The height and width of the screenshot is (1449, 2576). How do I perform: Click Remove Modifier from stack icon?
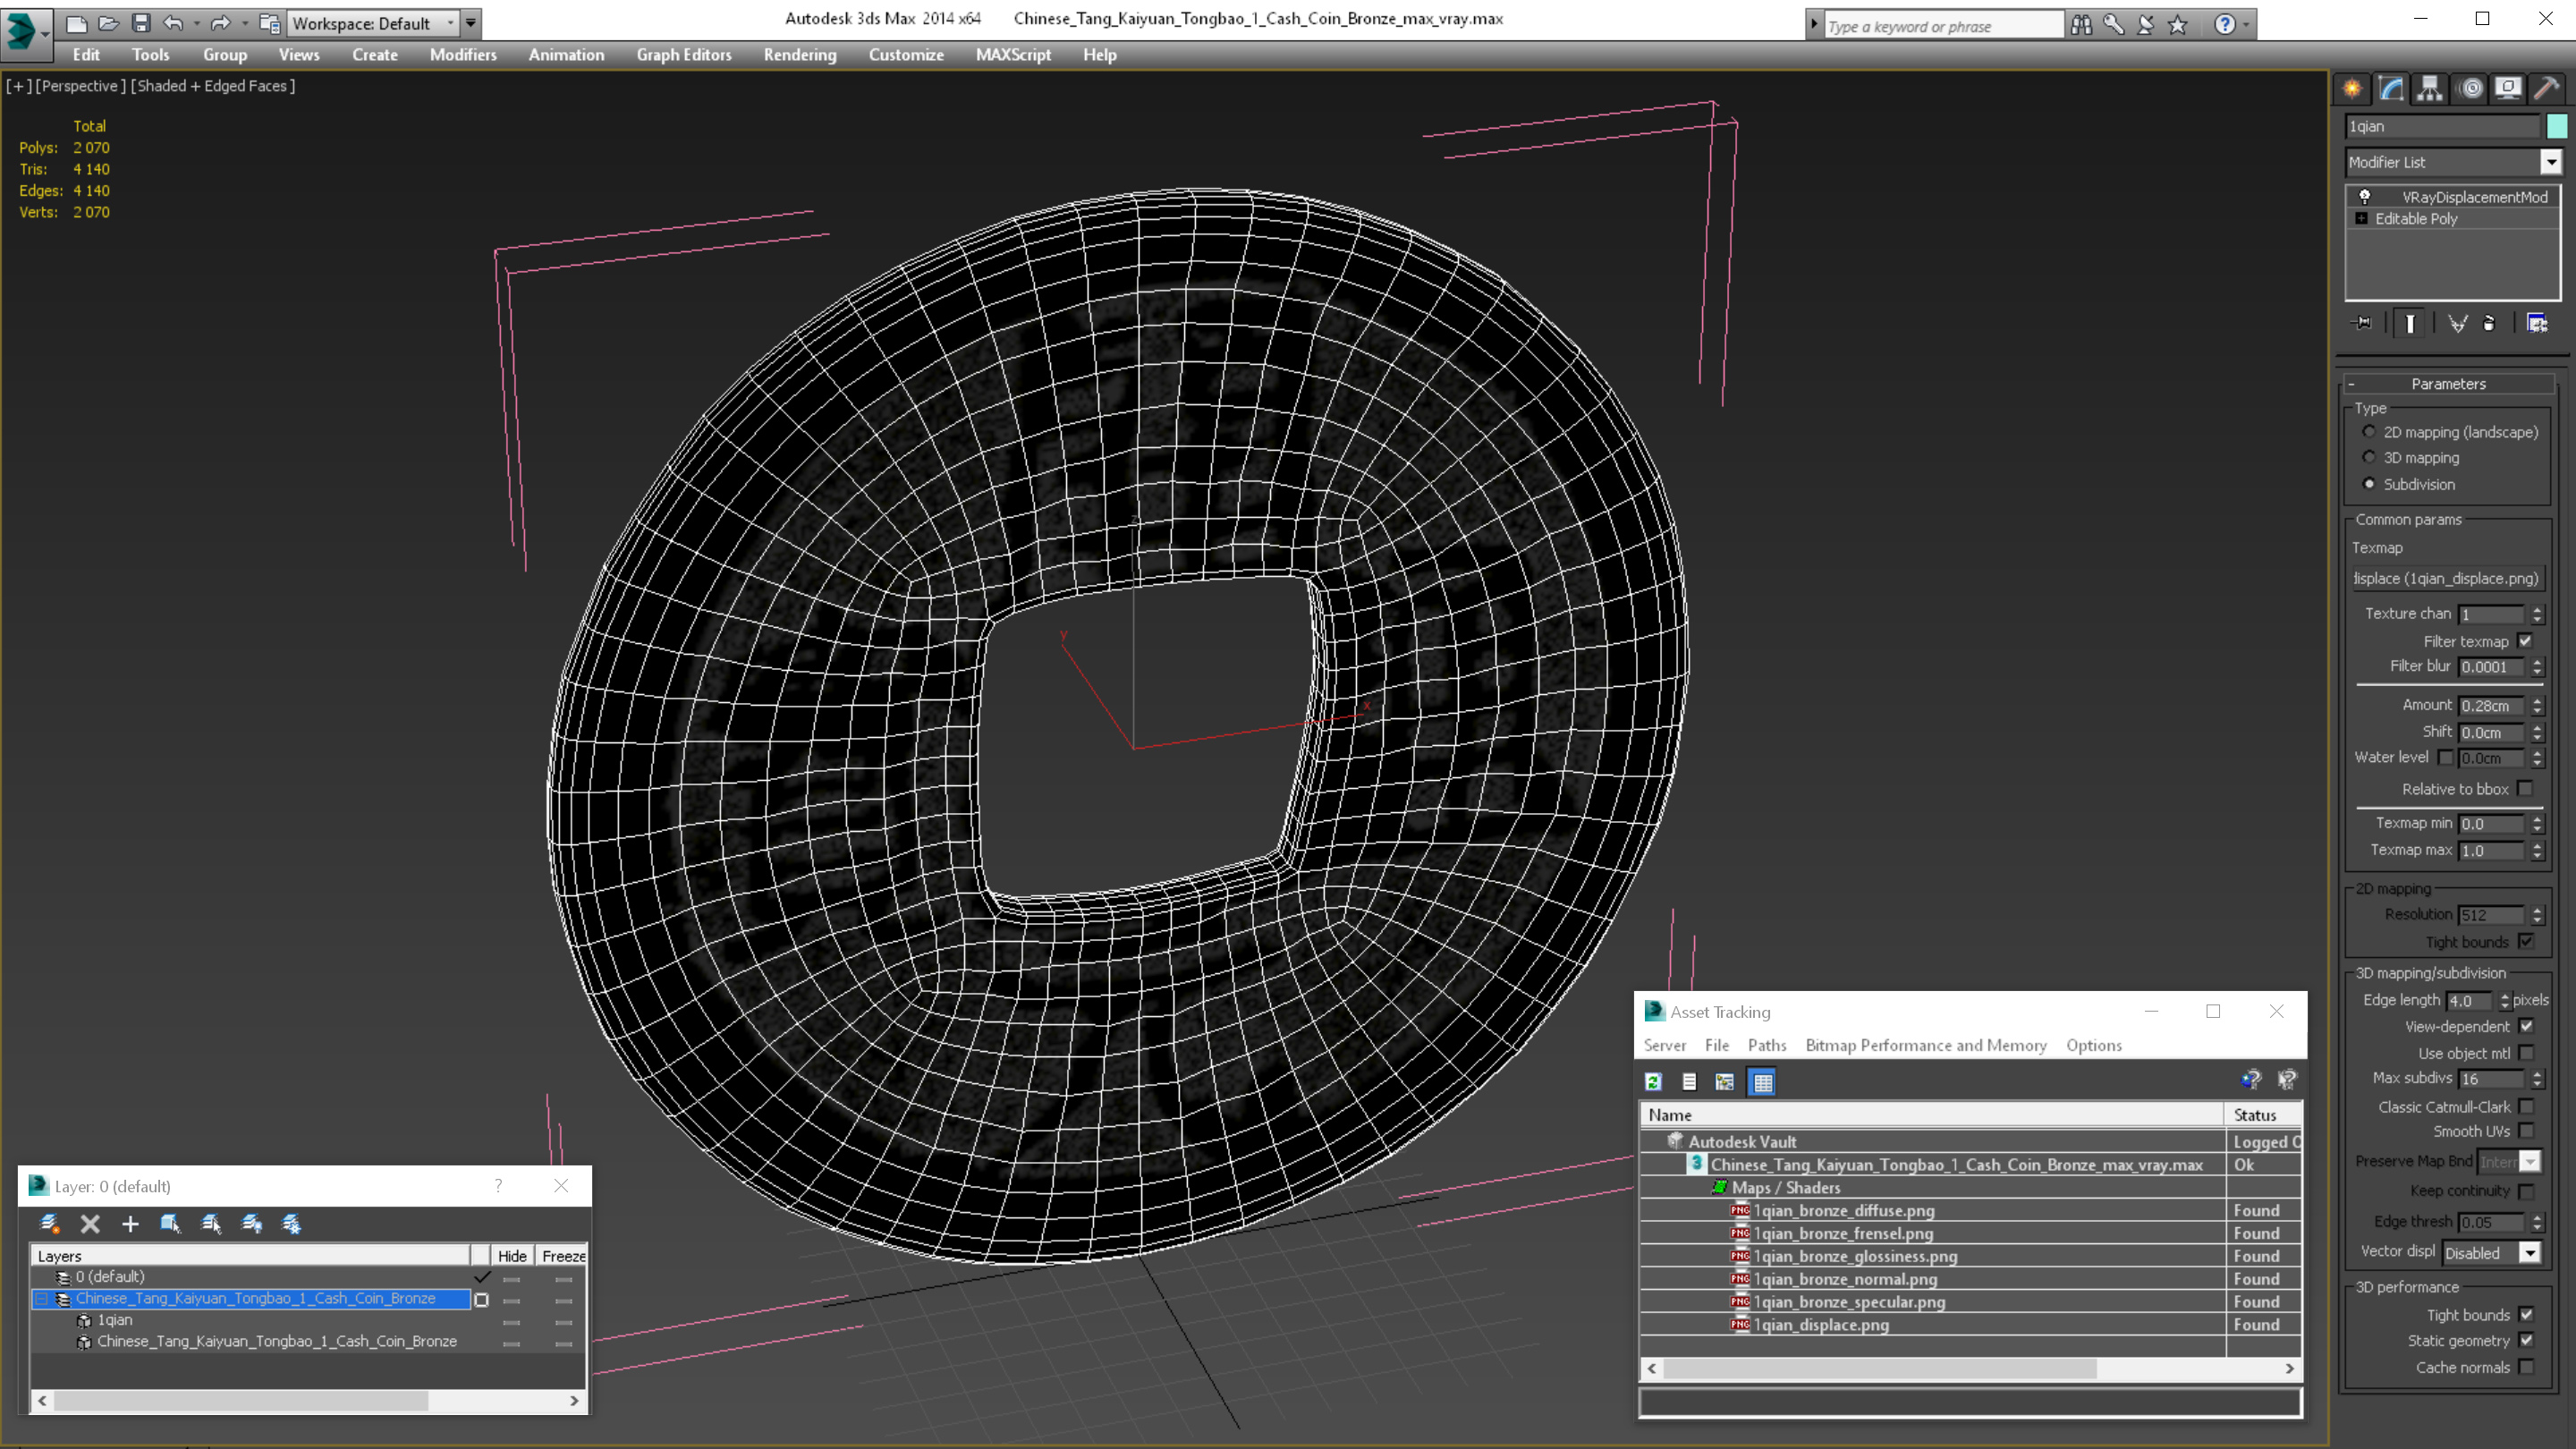(x=2489, y=323)
